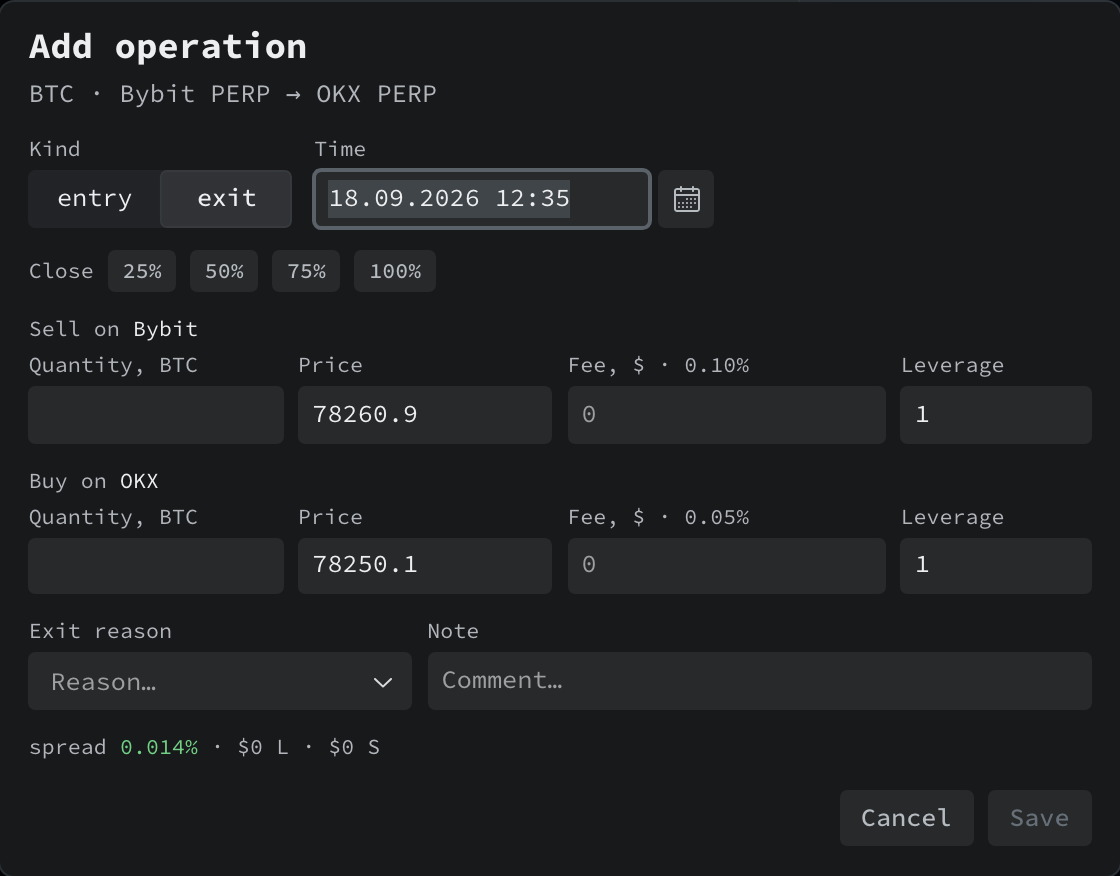This screenshot has width=1120, height=876.
Task: Click the "$0 S" summary value
Action: [x=354, y=747]
